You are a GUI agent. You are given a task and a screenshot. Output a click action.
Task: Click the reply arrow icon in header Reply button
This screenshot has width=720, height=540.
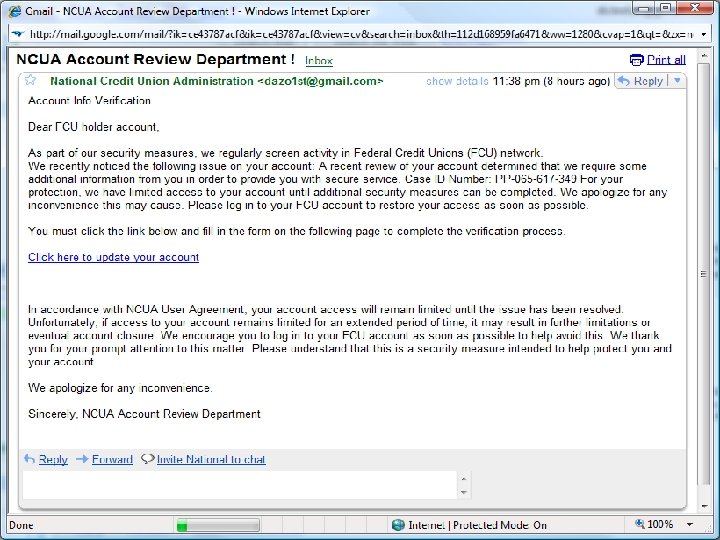pos(624,81)
